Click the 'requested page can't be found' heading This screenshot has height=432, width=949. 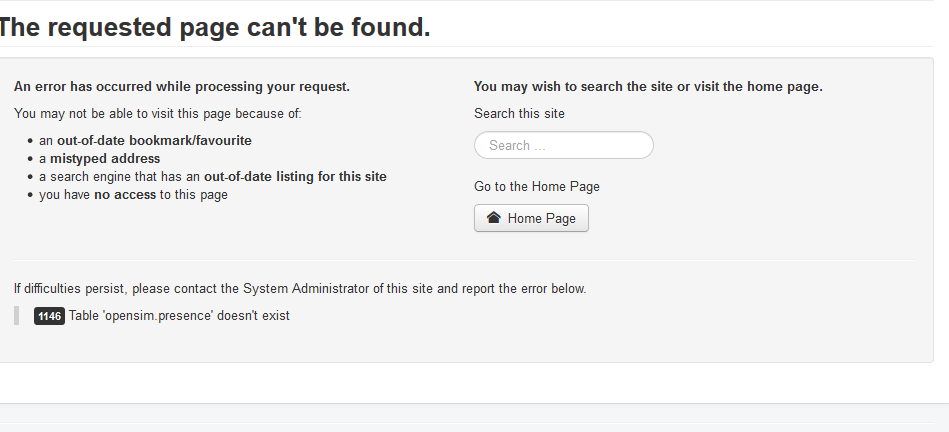tap(214, 27)
